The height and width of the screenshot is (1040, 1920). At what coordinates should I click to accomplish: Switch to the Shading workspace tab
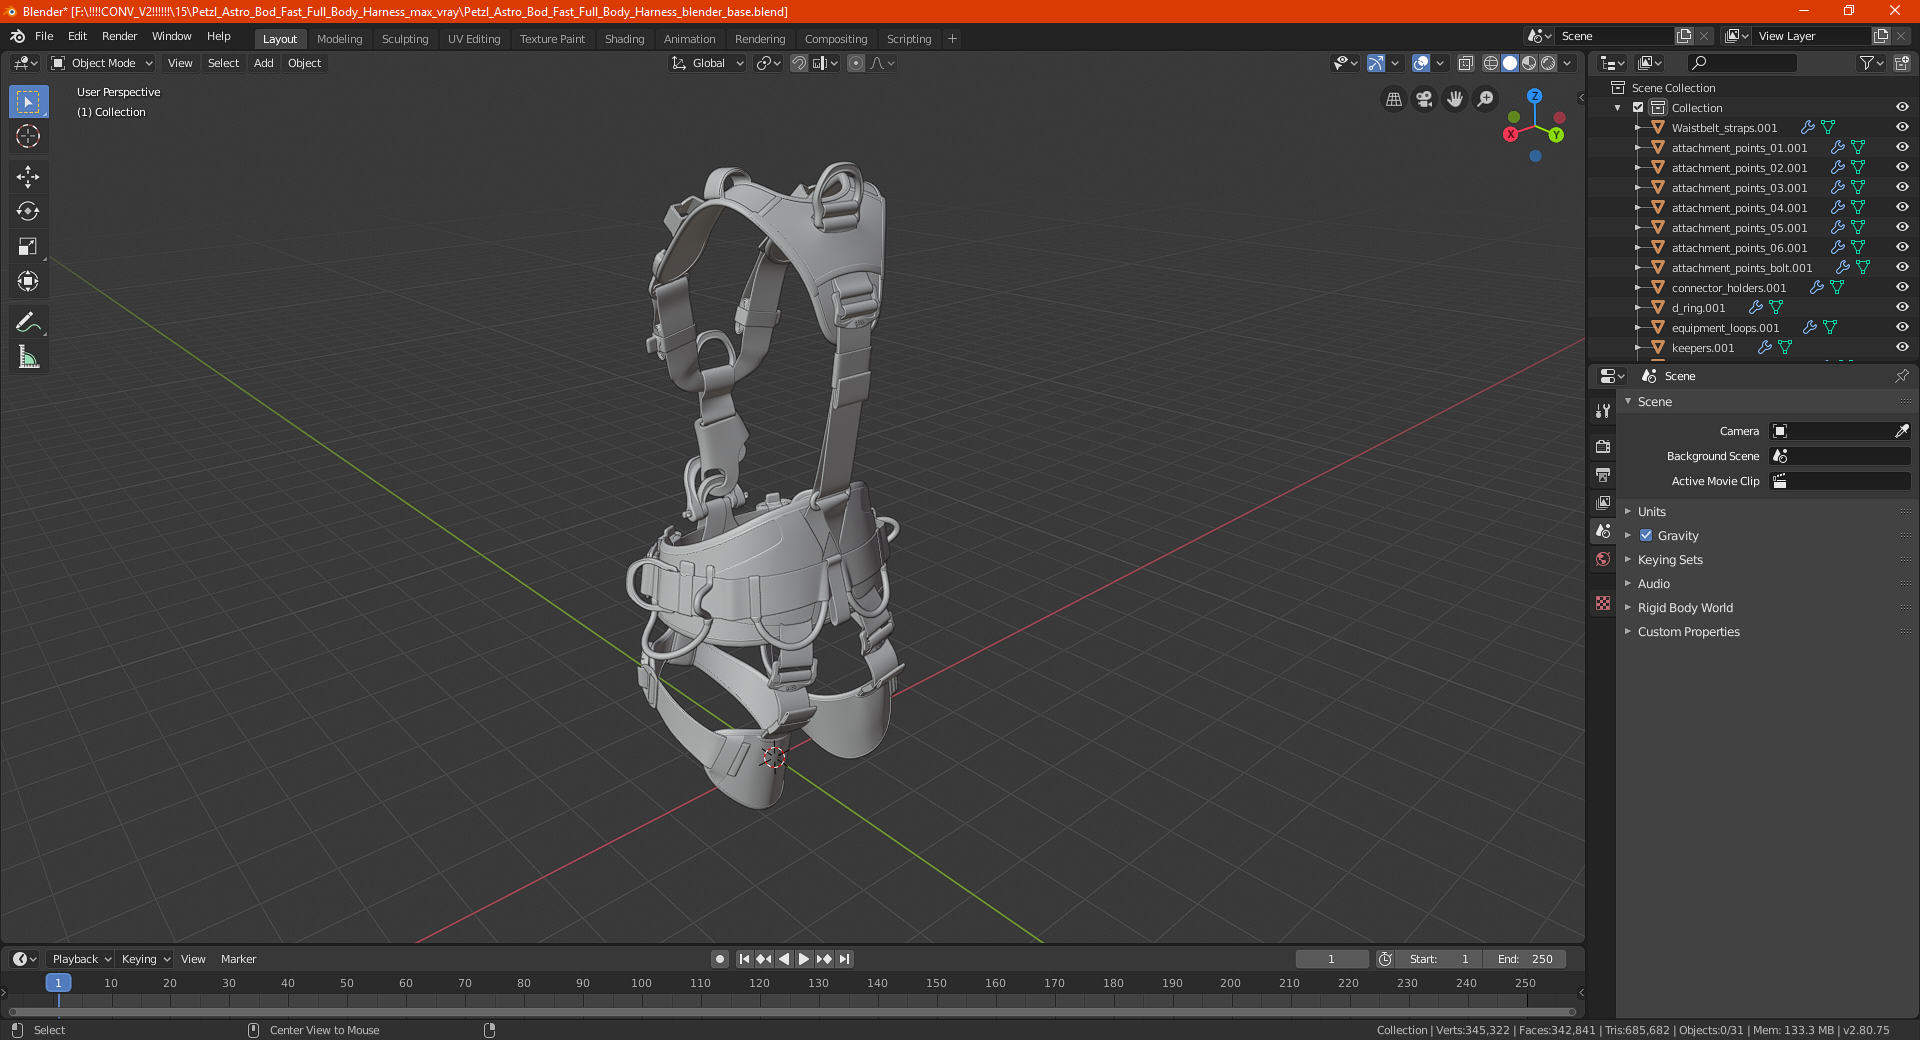coord(624,39)
